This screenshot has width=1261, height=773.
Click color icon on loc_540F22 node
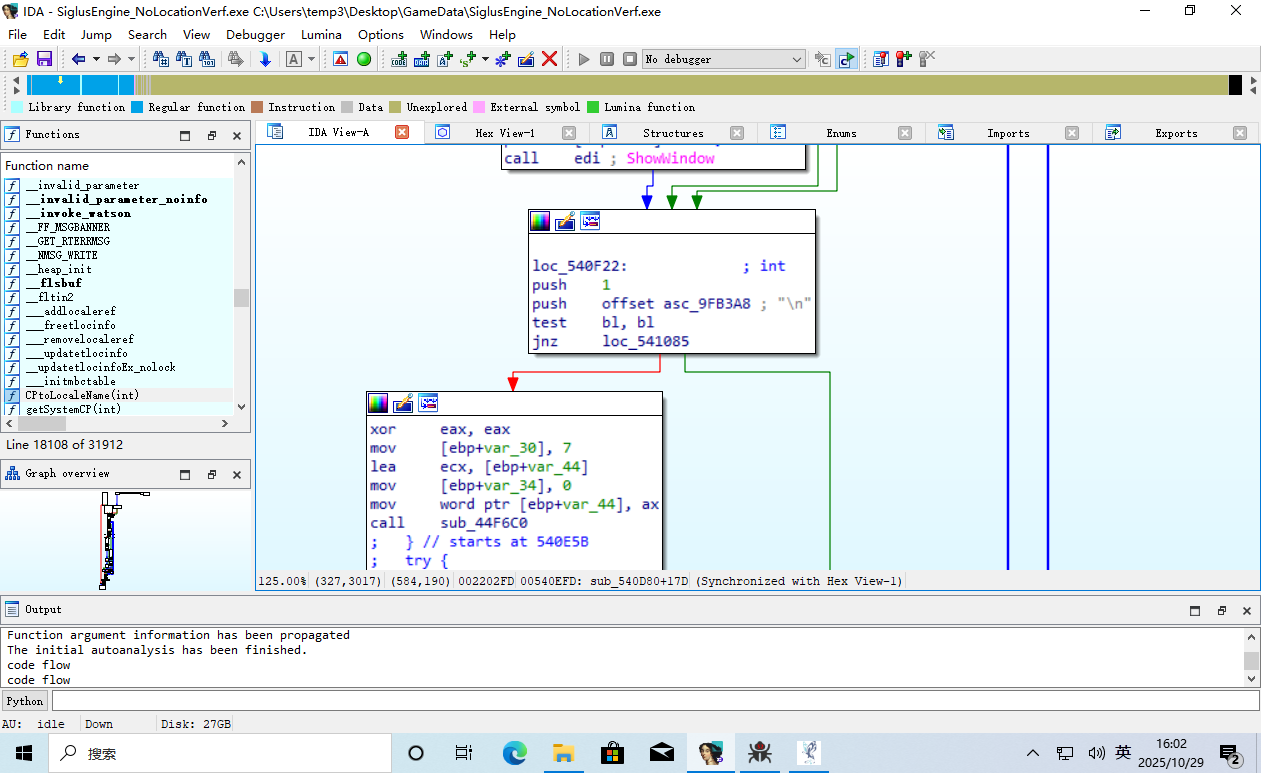point(540,221)
